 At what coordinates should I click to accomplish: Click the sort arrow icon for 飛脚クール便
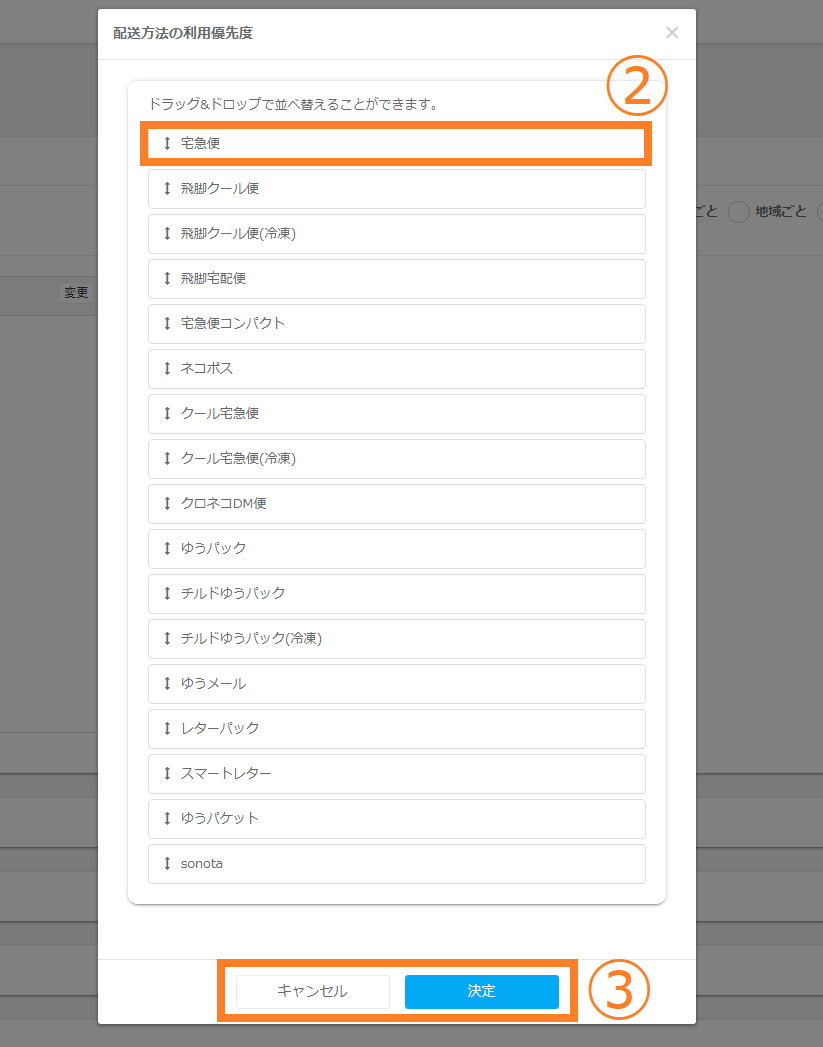[167, 188]
